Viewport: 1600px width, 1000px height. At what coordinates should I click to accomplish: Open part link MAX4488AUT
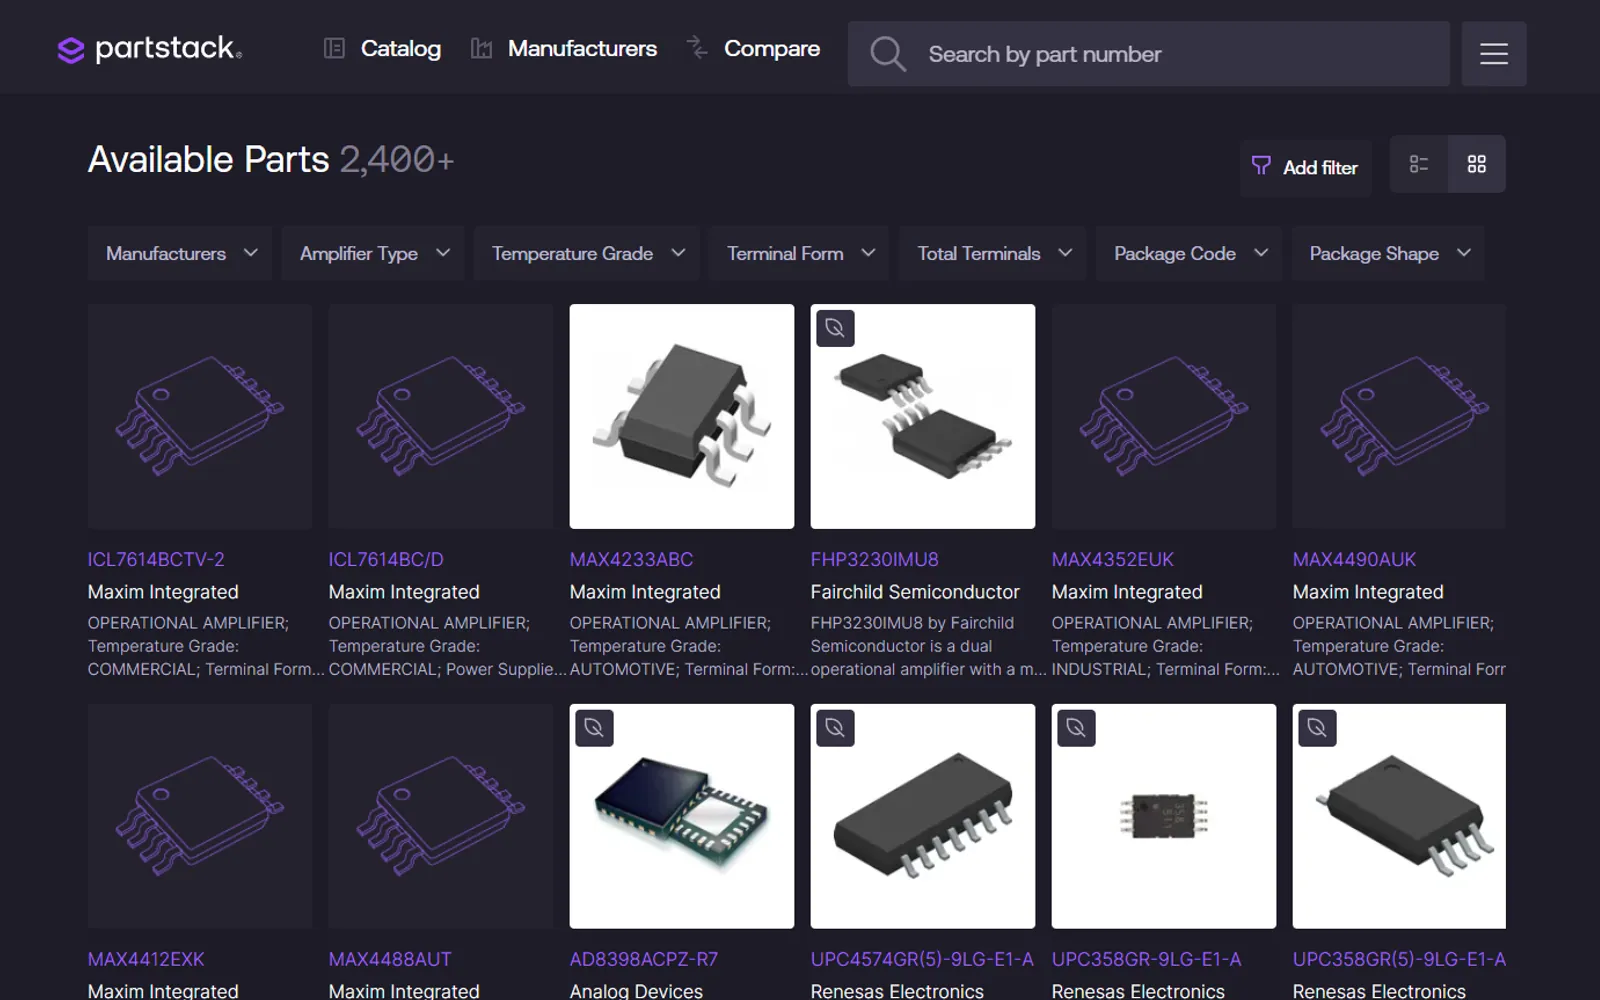(x=390, y=959)
